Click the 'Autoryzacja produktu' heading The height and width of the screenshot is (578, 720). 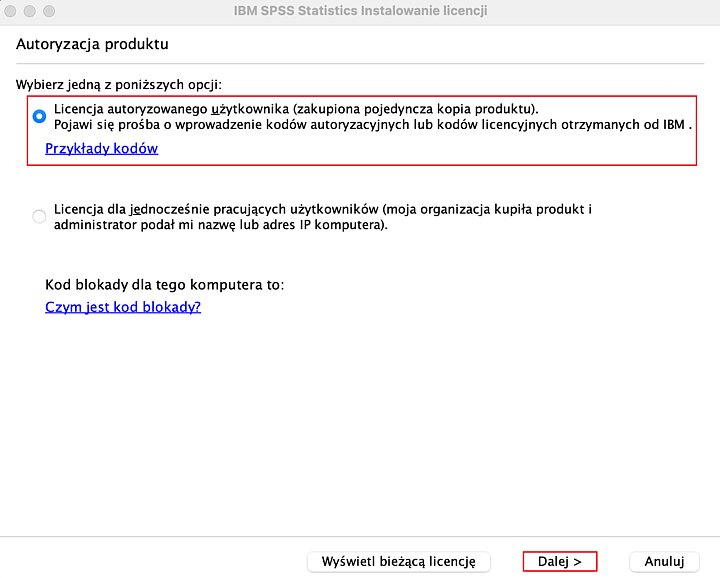92,44
